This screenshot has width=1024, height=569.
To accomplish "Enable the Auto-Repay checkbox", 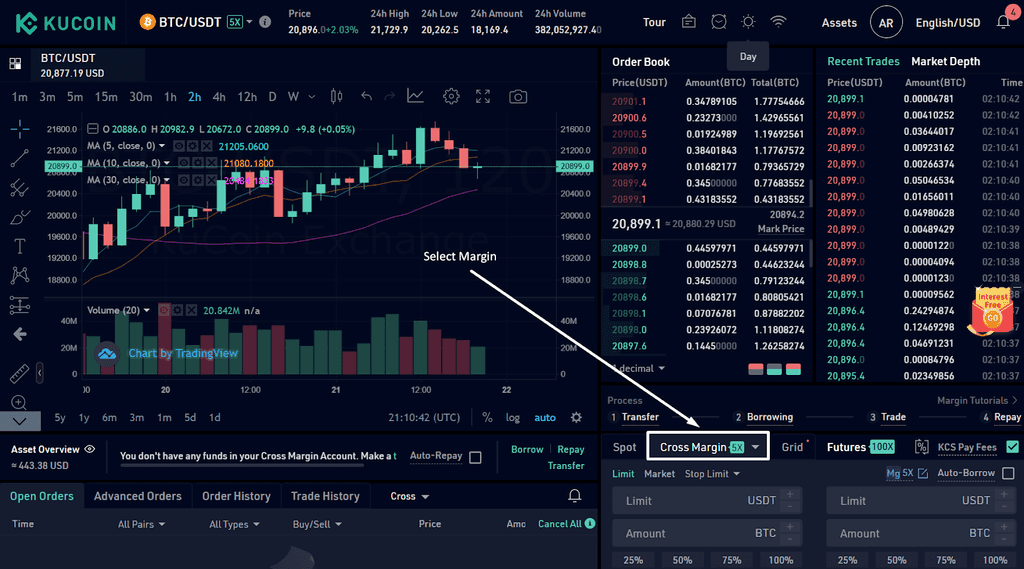I will [x=475, y=457].
